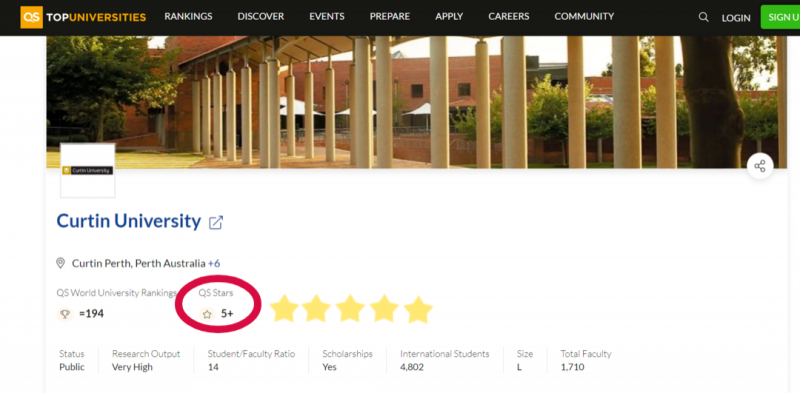Open the Careers menu

point(509,16)
